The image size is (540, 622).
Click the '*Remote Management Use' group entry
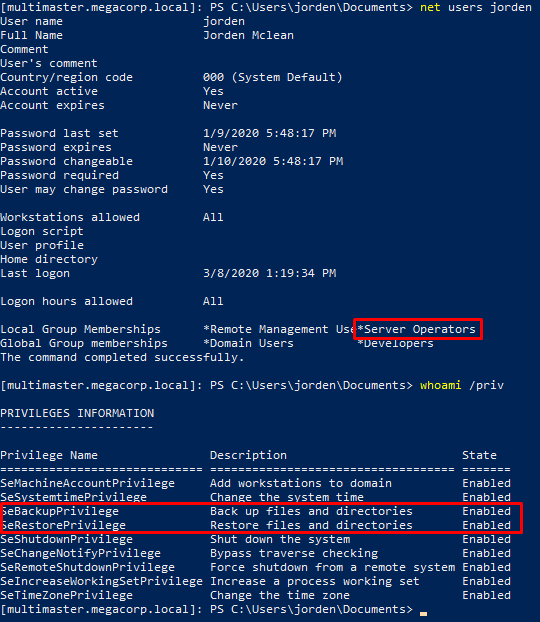point(279,329)
